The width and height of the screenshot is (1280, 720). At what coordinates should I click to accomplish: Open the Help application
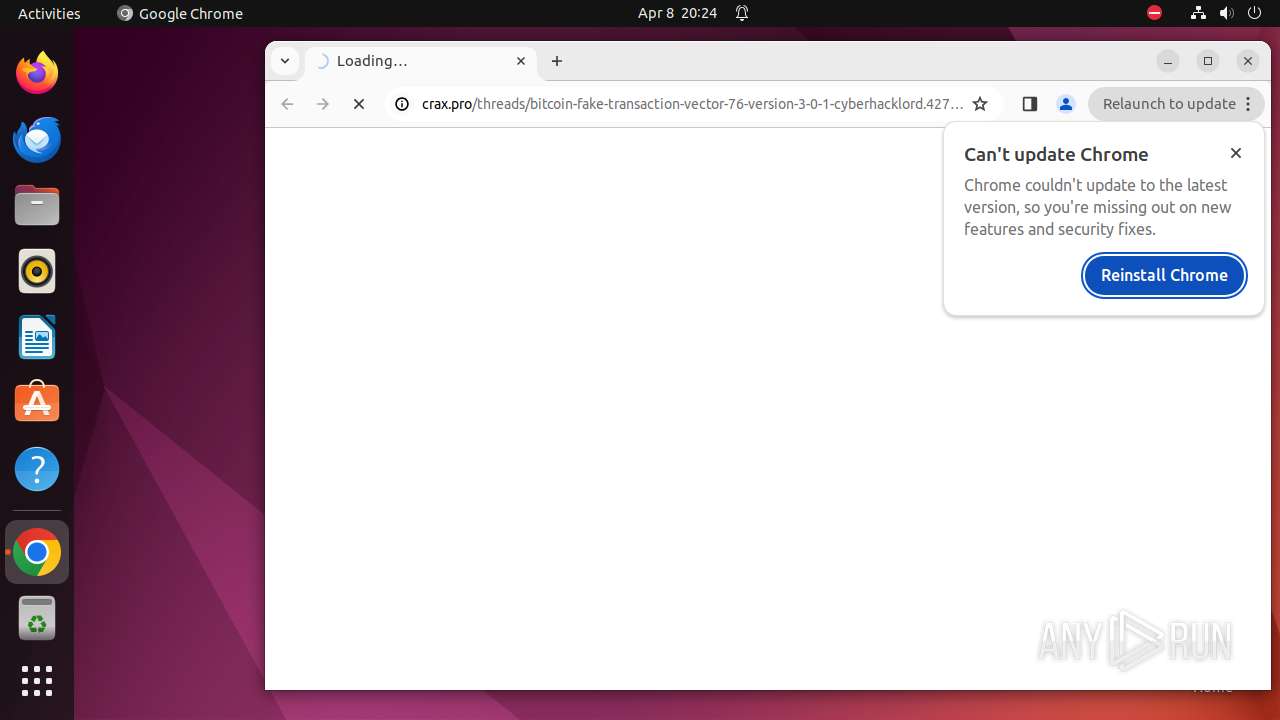click(x=37, y=469)
